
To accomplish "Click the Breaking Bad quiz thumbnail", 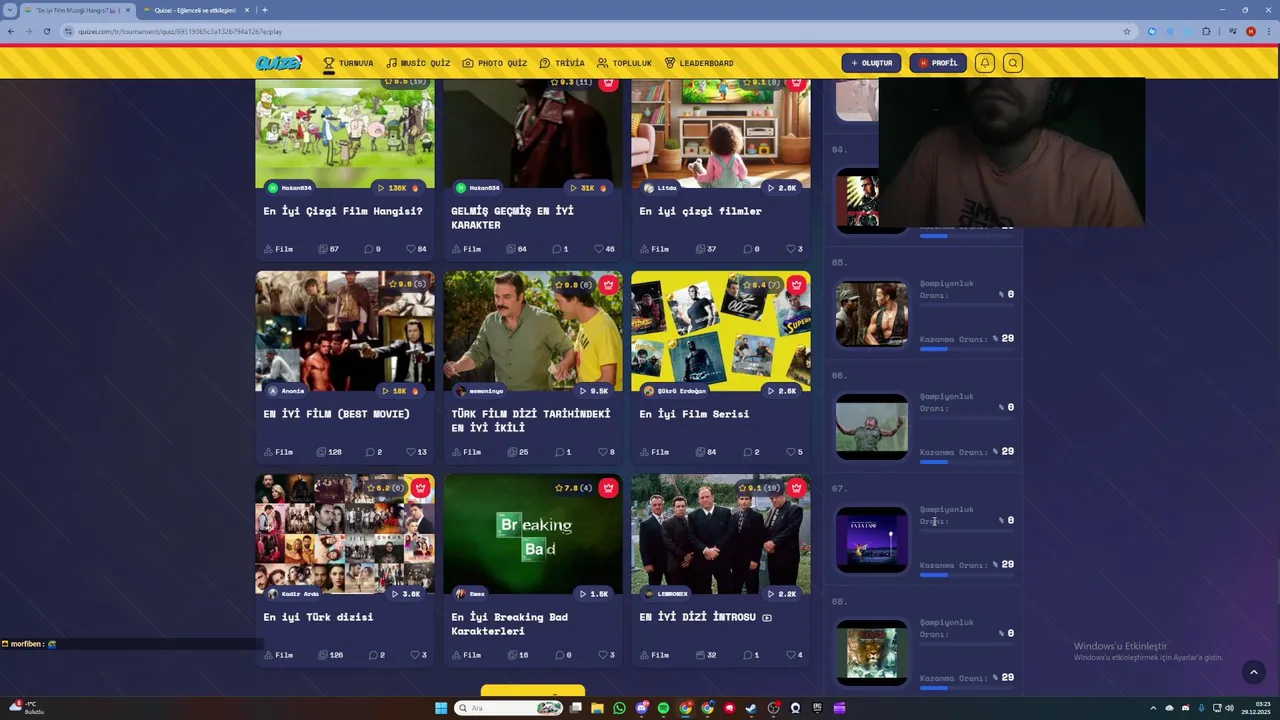I will tap(533, 534).
